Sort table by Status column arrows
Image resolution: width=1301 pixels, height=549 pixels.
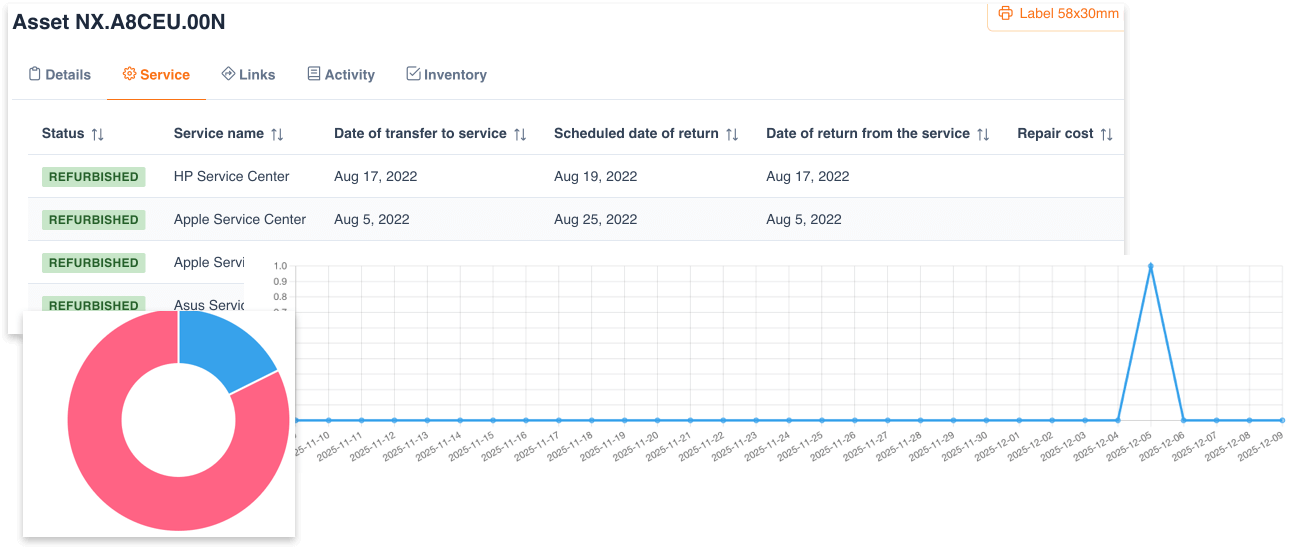click(x=97, y=134)
